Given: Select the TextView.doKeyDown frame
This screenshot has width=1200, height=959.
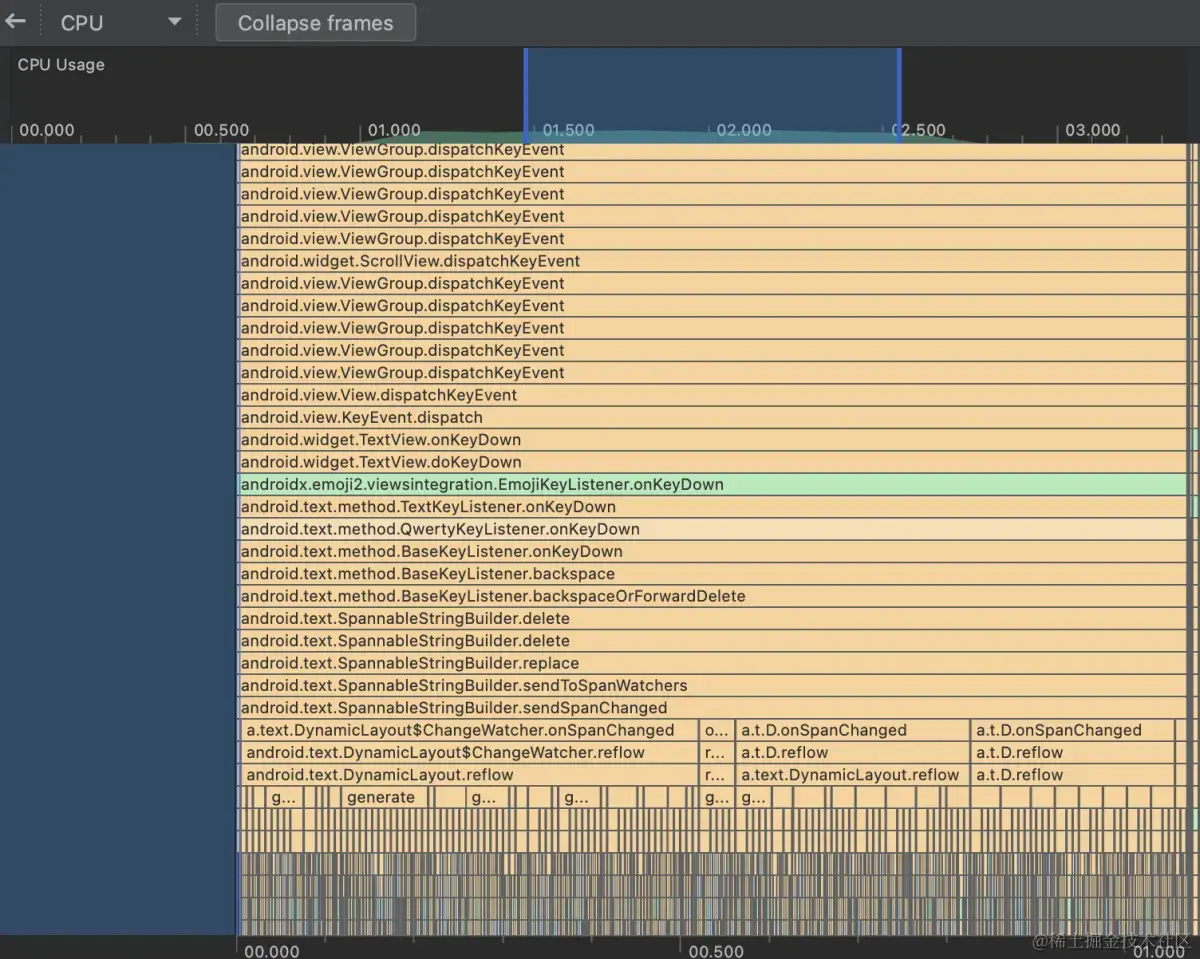Looking at the screenshot, I should (712, 462).
